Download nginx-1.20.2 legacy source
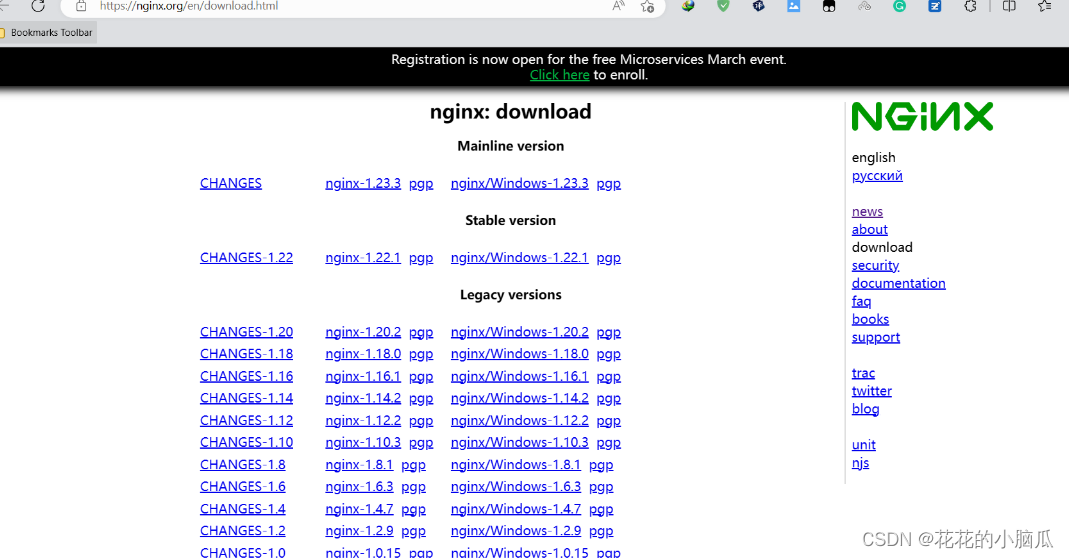Image resolution: width=1069 pixels, height=558 pixels. pos(363,332)
